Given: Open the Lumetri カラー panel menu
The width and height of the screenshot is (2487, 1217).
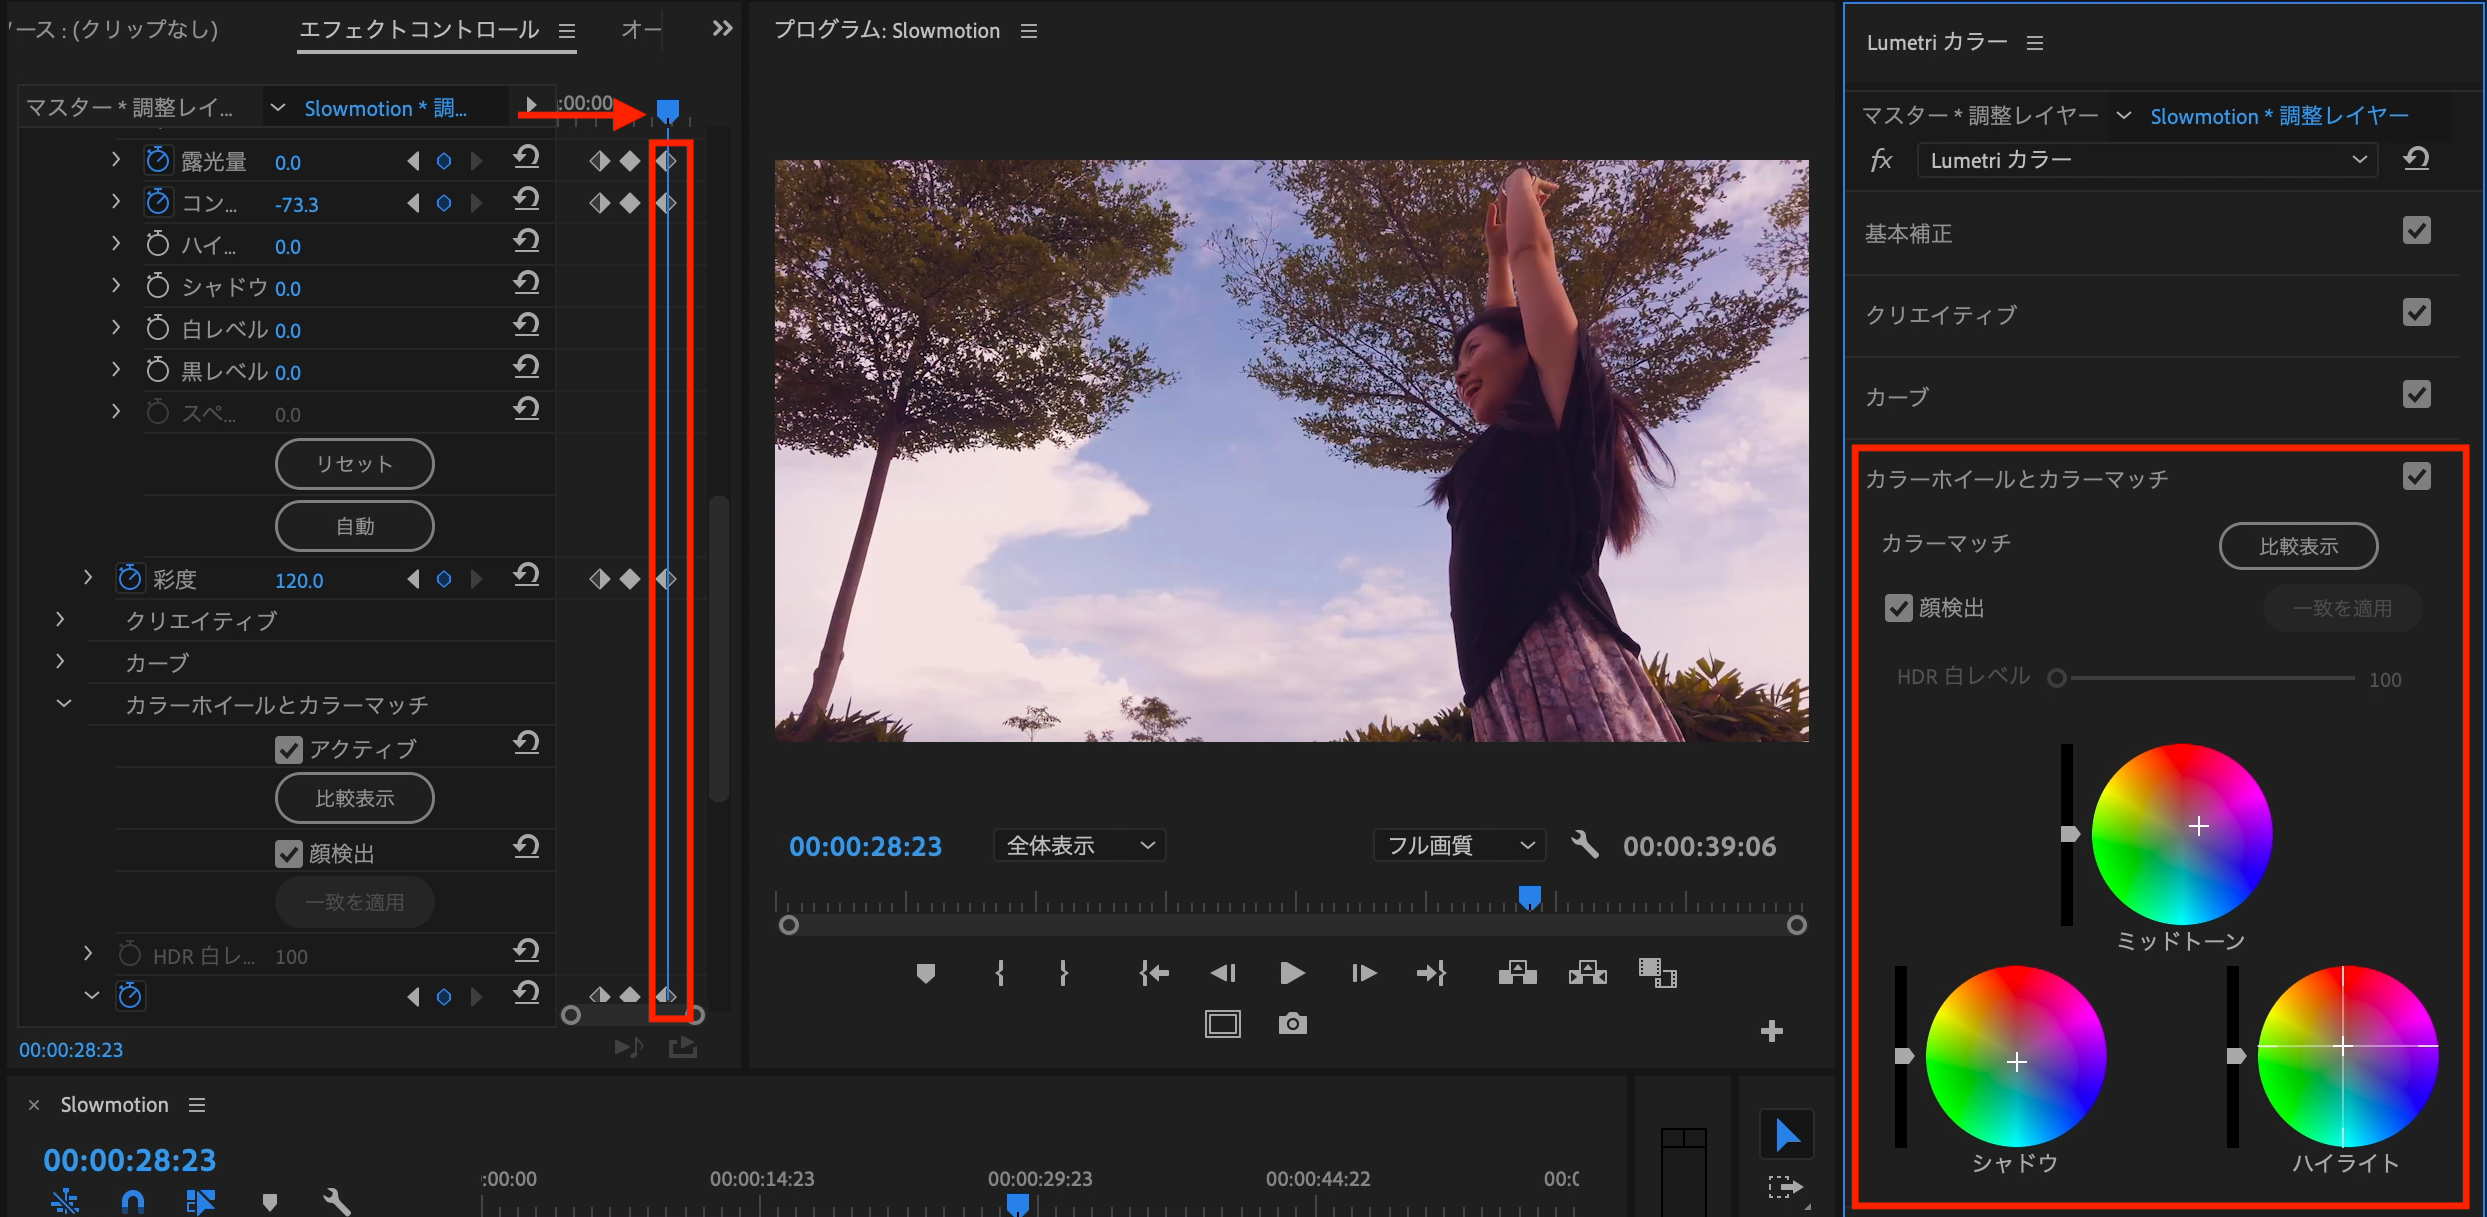Looking at the screenshot, I should click(2035, 43).
